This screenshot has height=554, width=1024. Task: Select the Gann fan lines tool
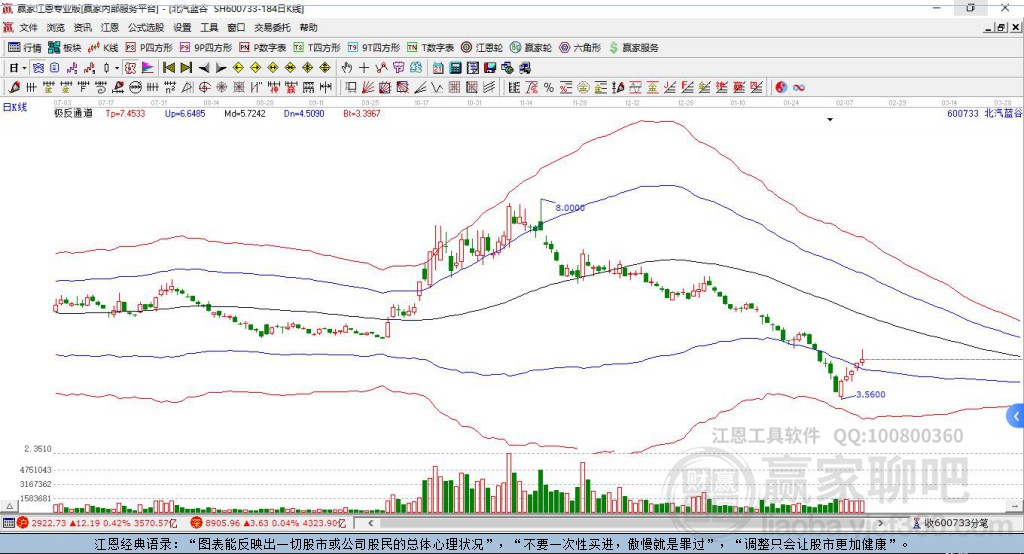pyautogui.click(x=368, y=88)
